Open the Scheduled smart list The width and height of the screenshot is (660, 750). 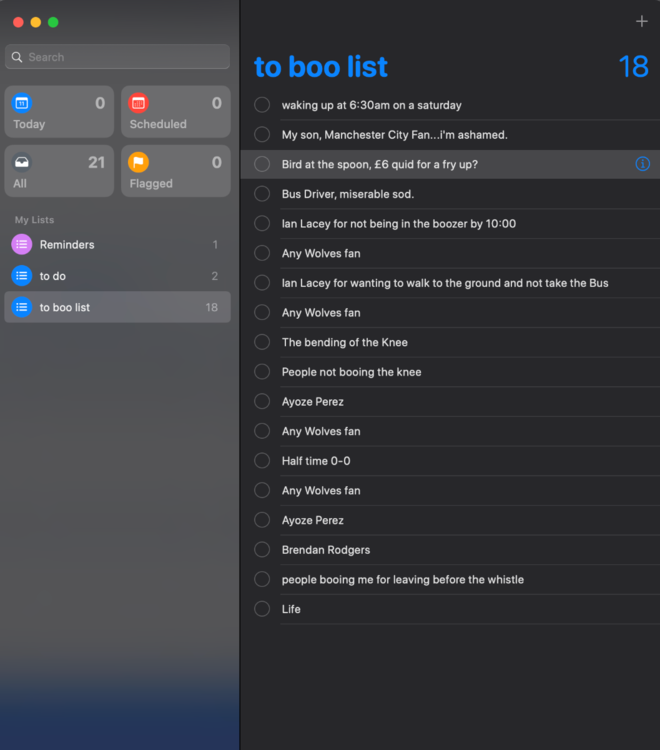[x=176, y=112]
